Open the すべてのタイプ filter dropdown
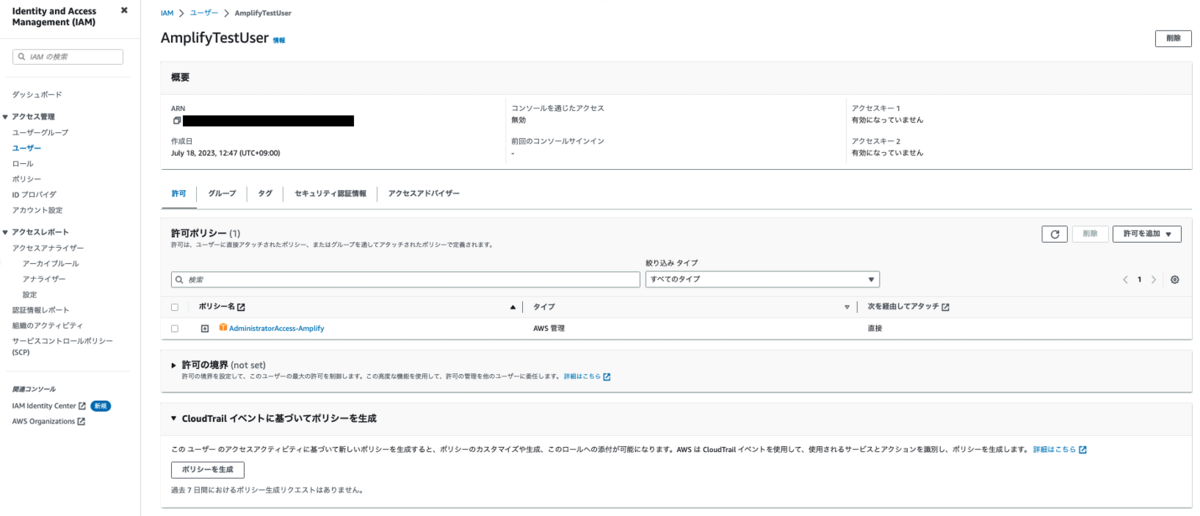 [762, 280]
